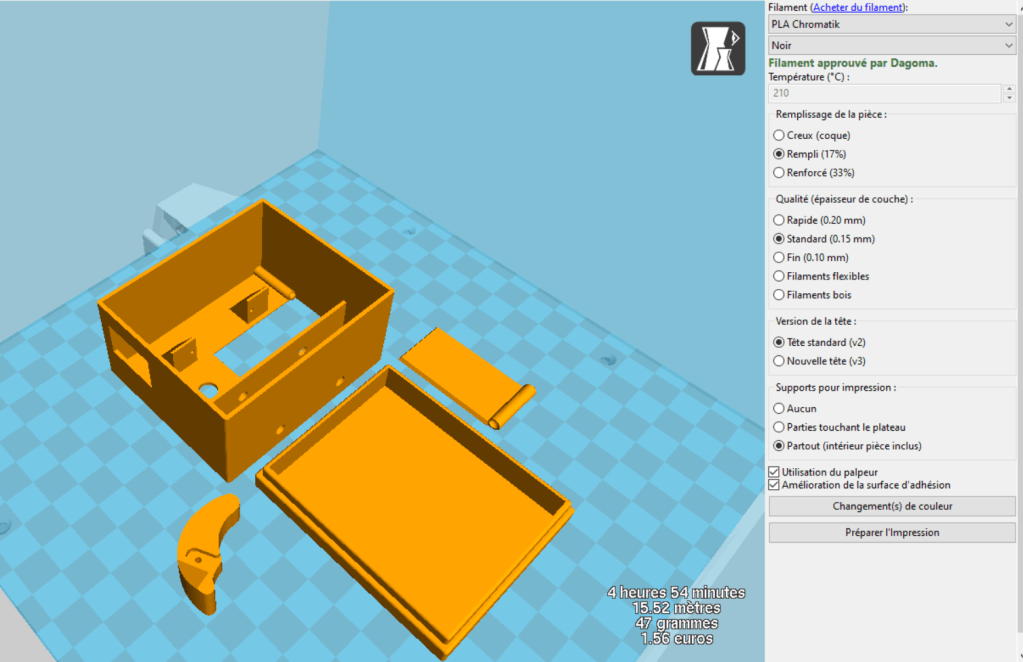Select Aucun for print supports
The image size is (1023, 662).
click(x=779, y=408)
